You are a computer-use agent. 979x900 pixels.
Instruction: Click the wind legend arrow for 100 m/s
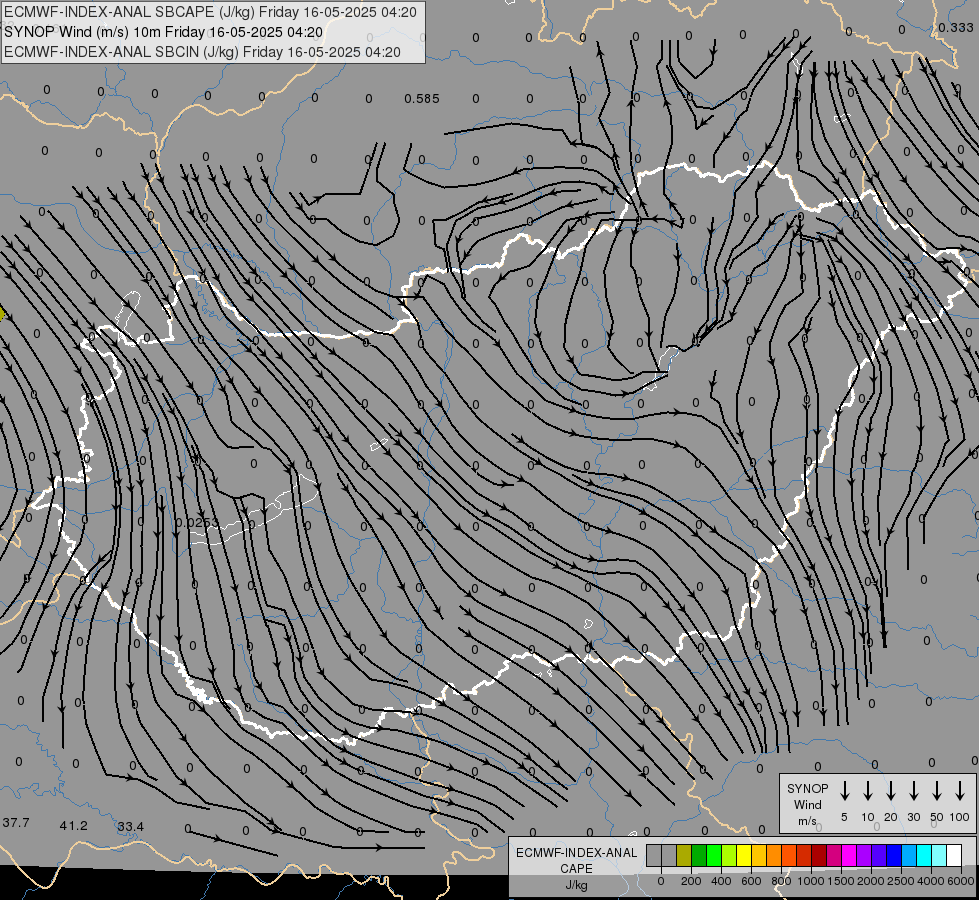click(x=960, y=790)
